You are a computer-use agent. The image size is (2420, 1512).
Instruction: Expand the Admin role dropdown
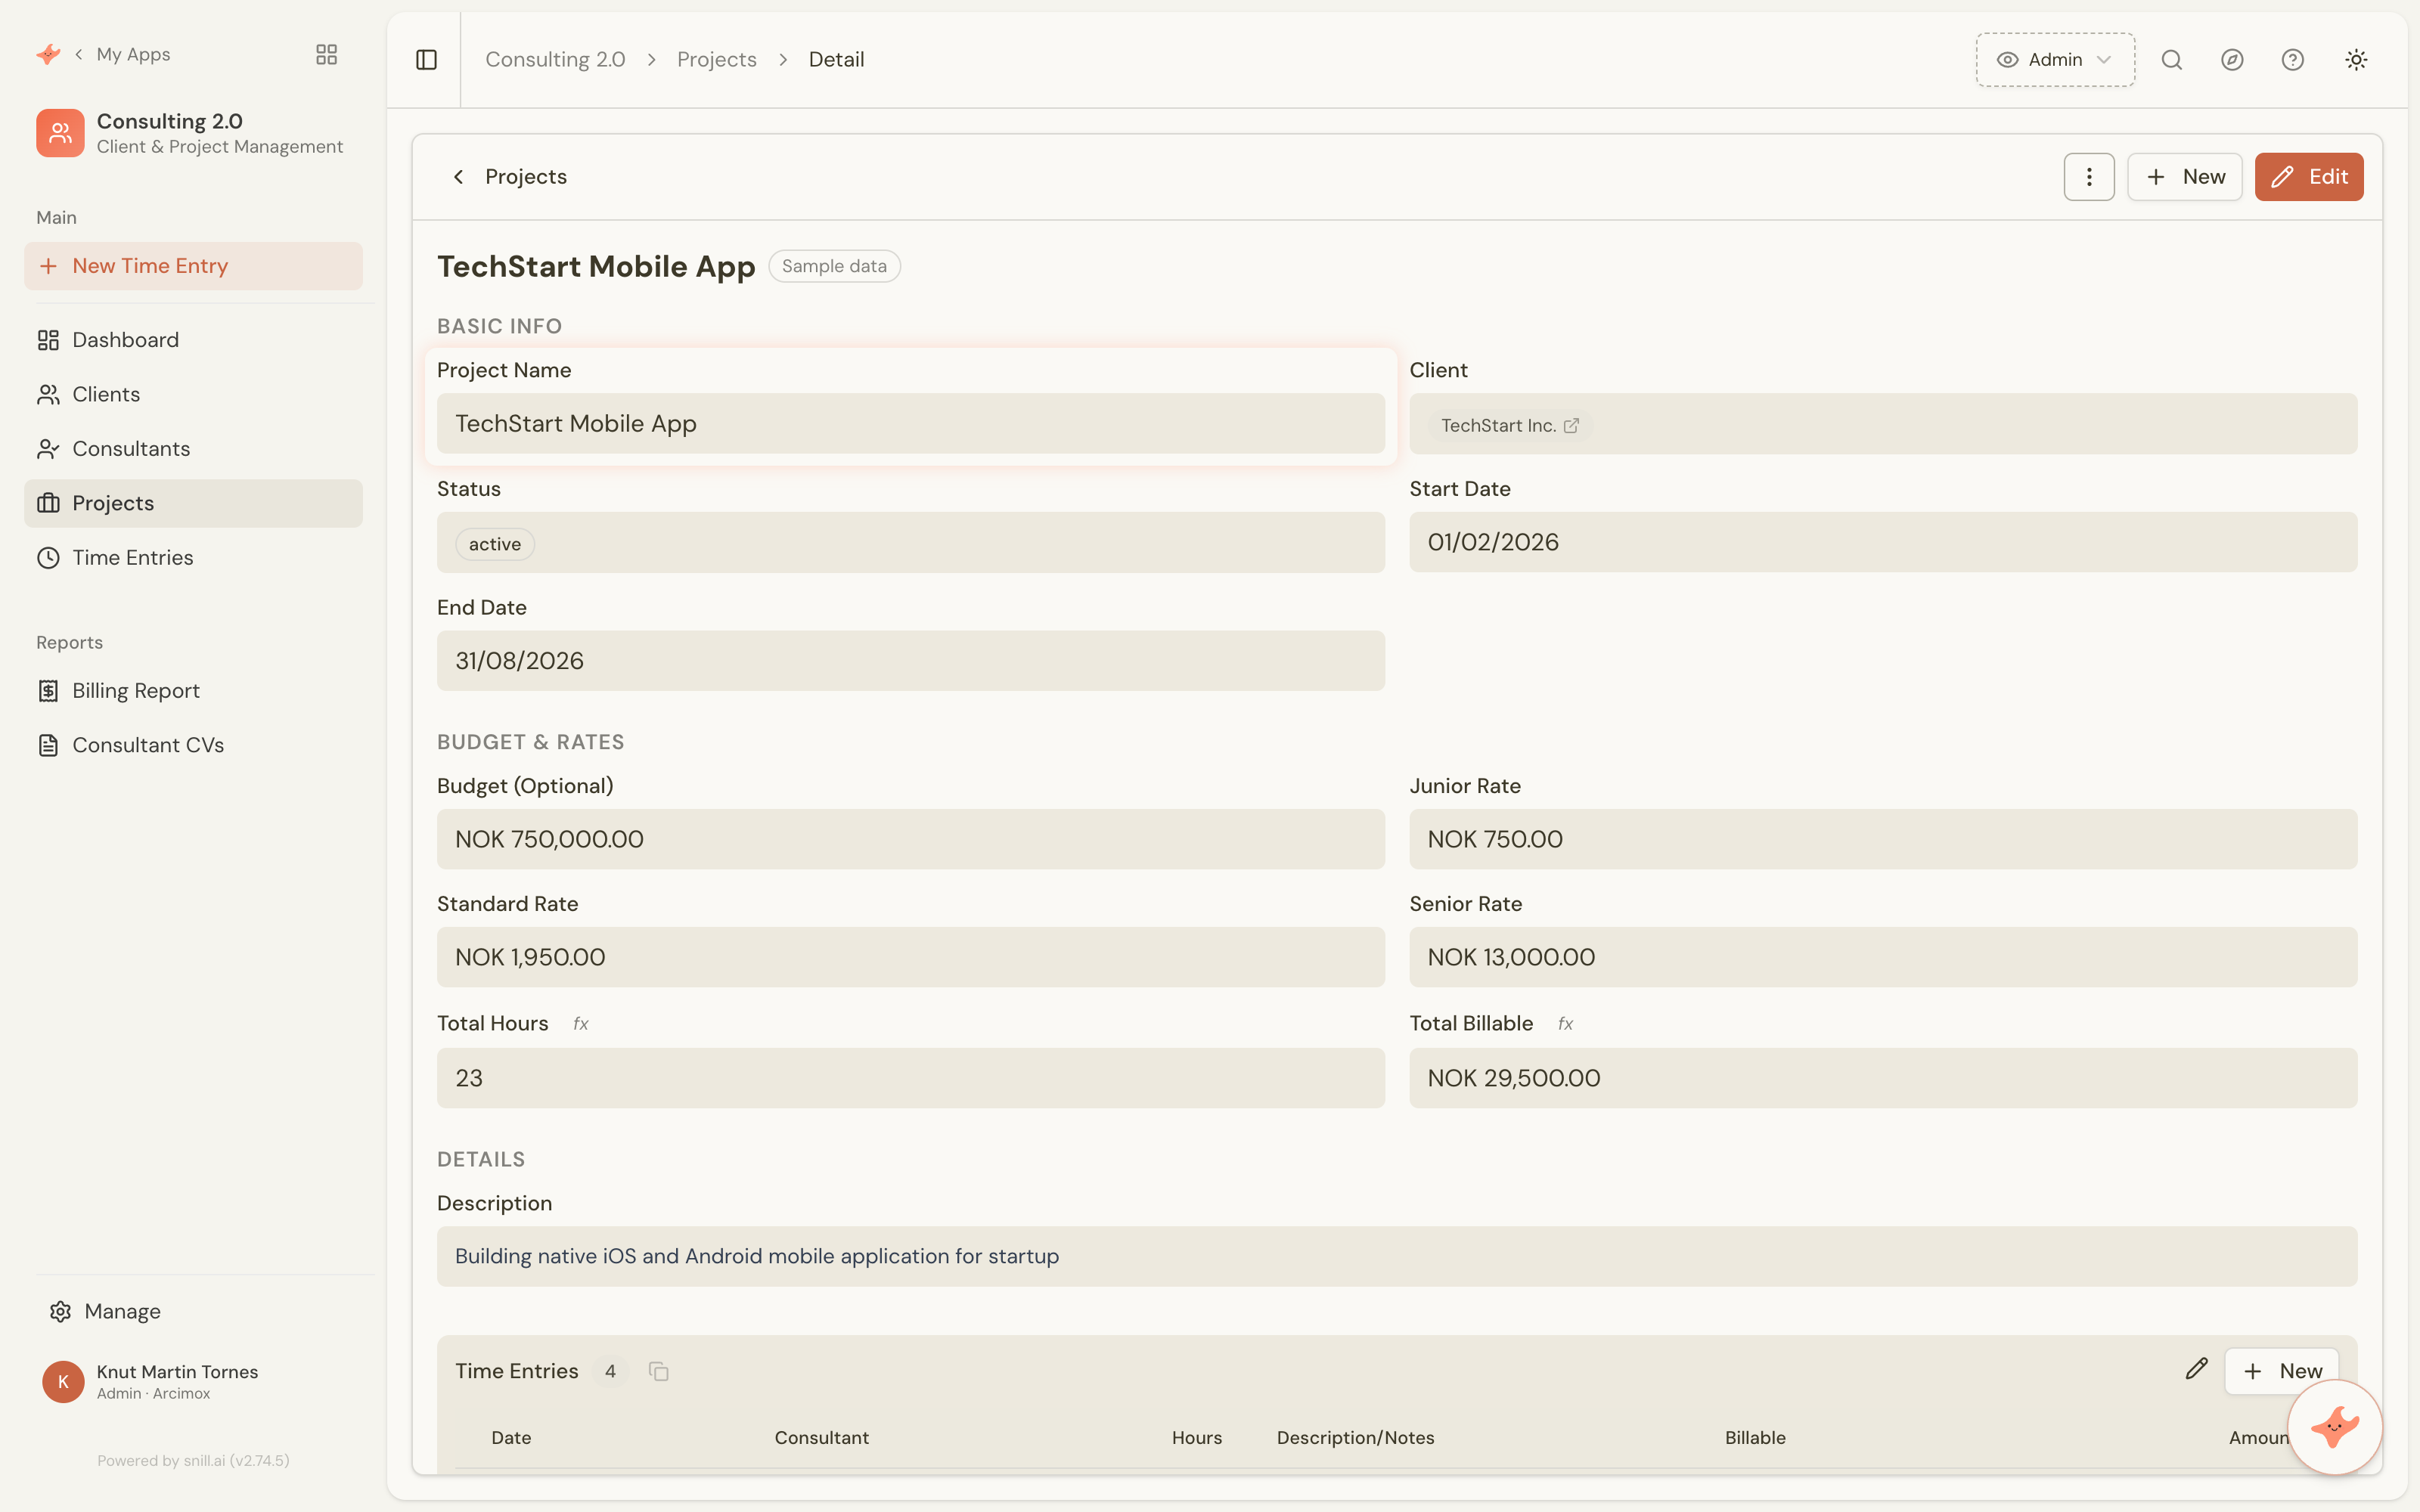[2055, 60]
